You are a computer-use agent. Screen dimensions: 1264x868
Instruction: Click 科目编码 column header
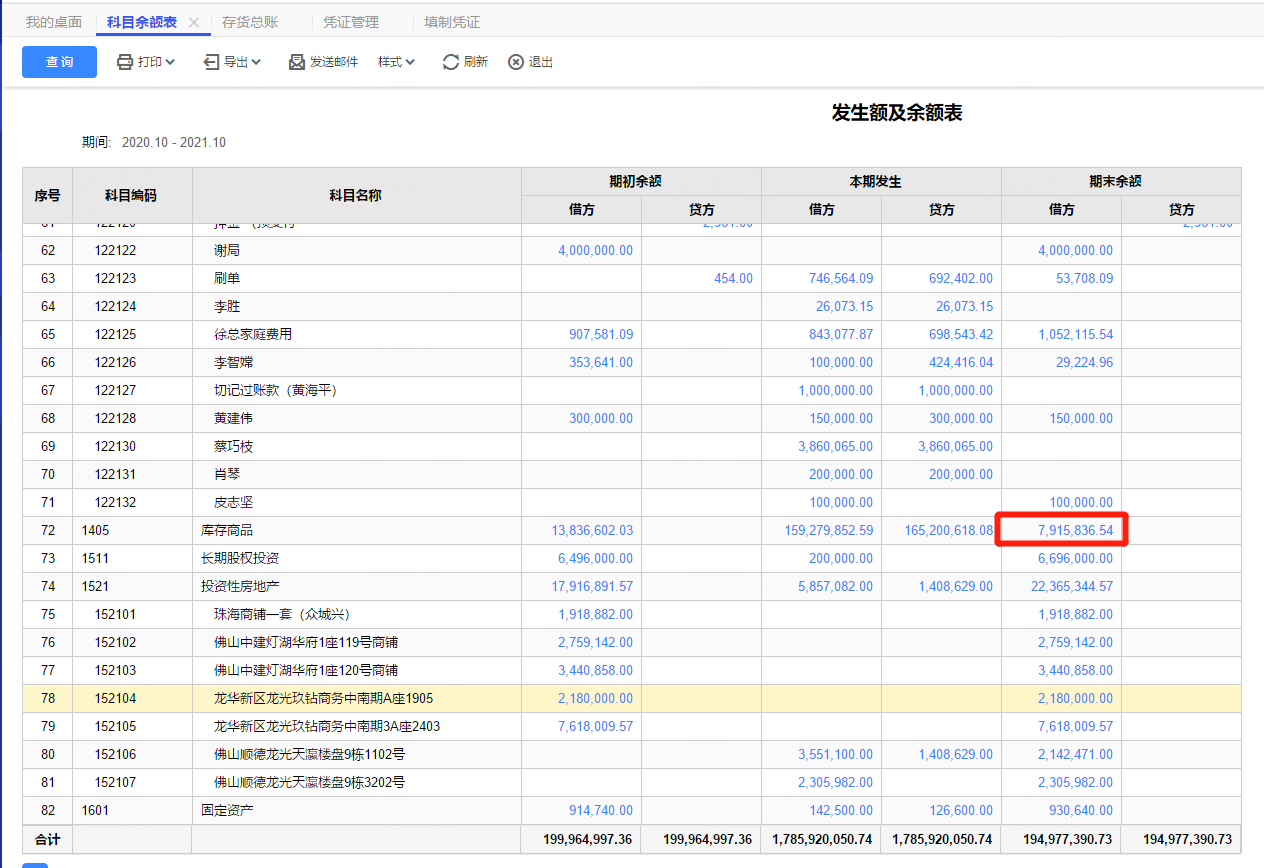point(131,195)
